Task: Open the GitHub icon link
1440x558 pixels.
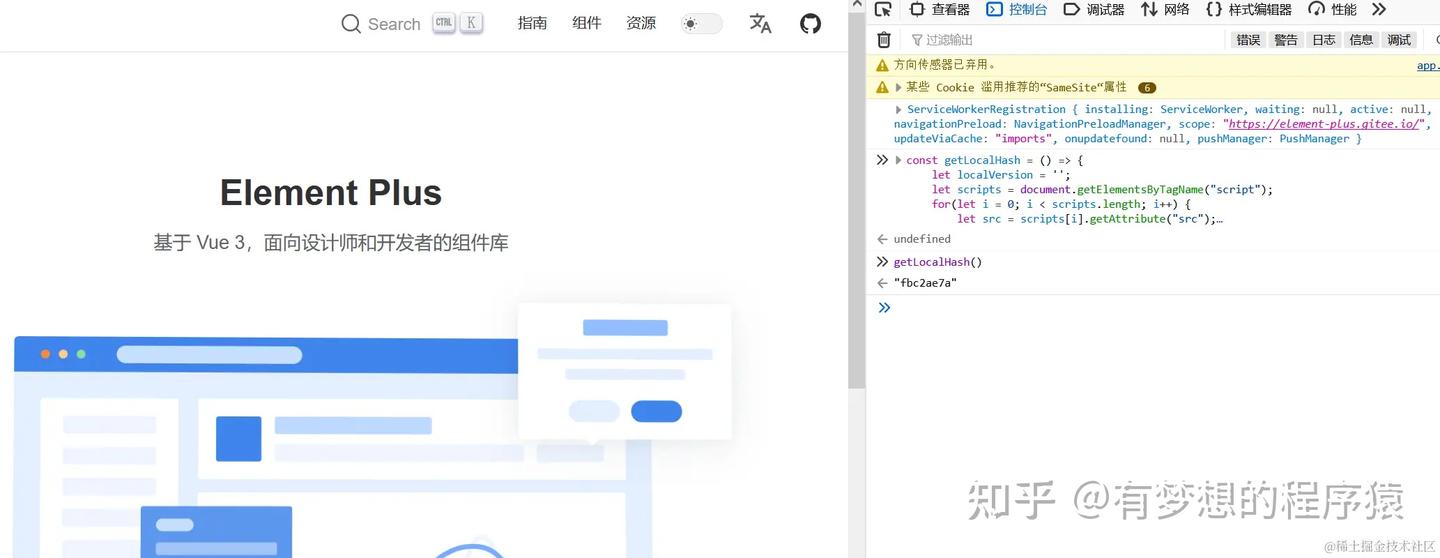Action: (x=811, y=24)
